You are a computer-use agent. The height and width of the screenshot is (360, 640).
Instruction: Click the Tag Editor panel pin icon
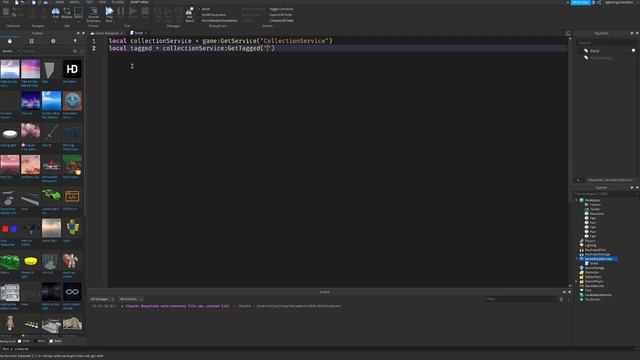(632, 33)
